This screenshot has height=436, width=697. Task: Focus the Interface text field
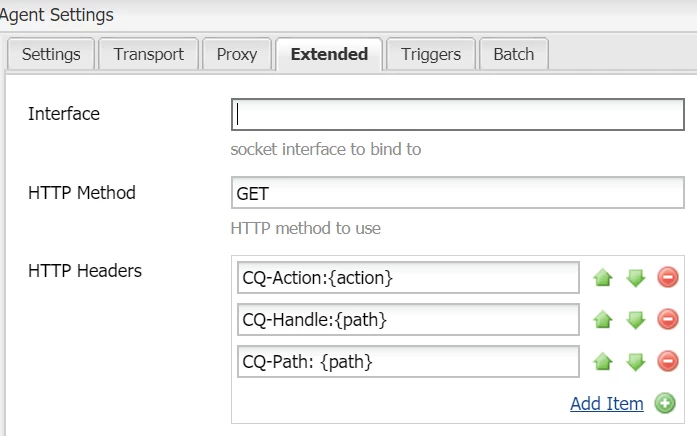pos(456,114)
